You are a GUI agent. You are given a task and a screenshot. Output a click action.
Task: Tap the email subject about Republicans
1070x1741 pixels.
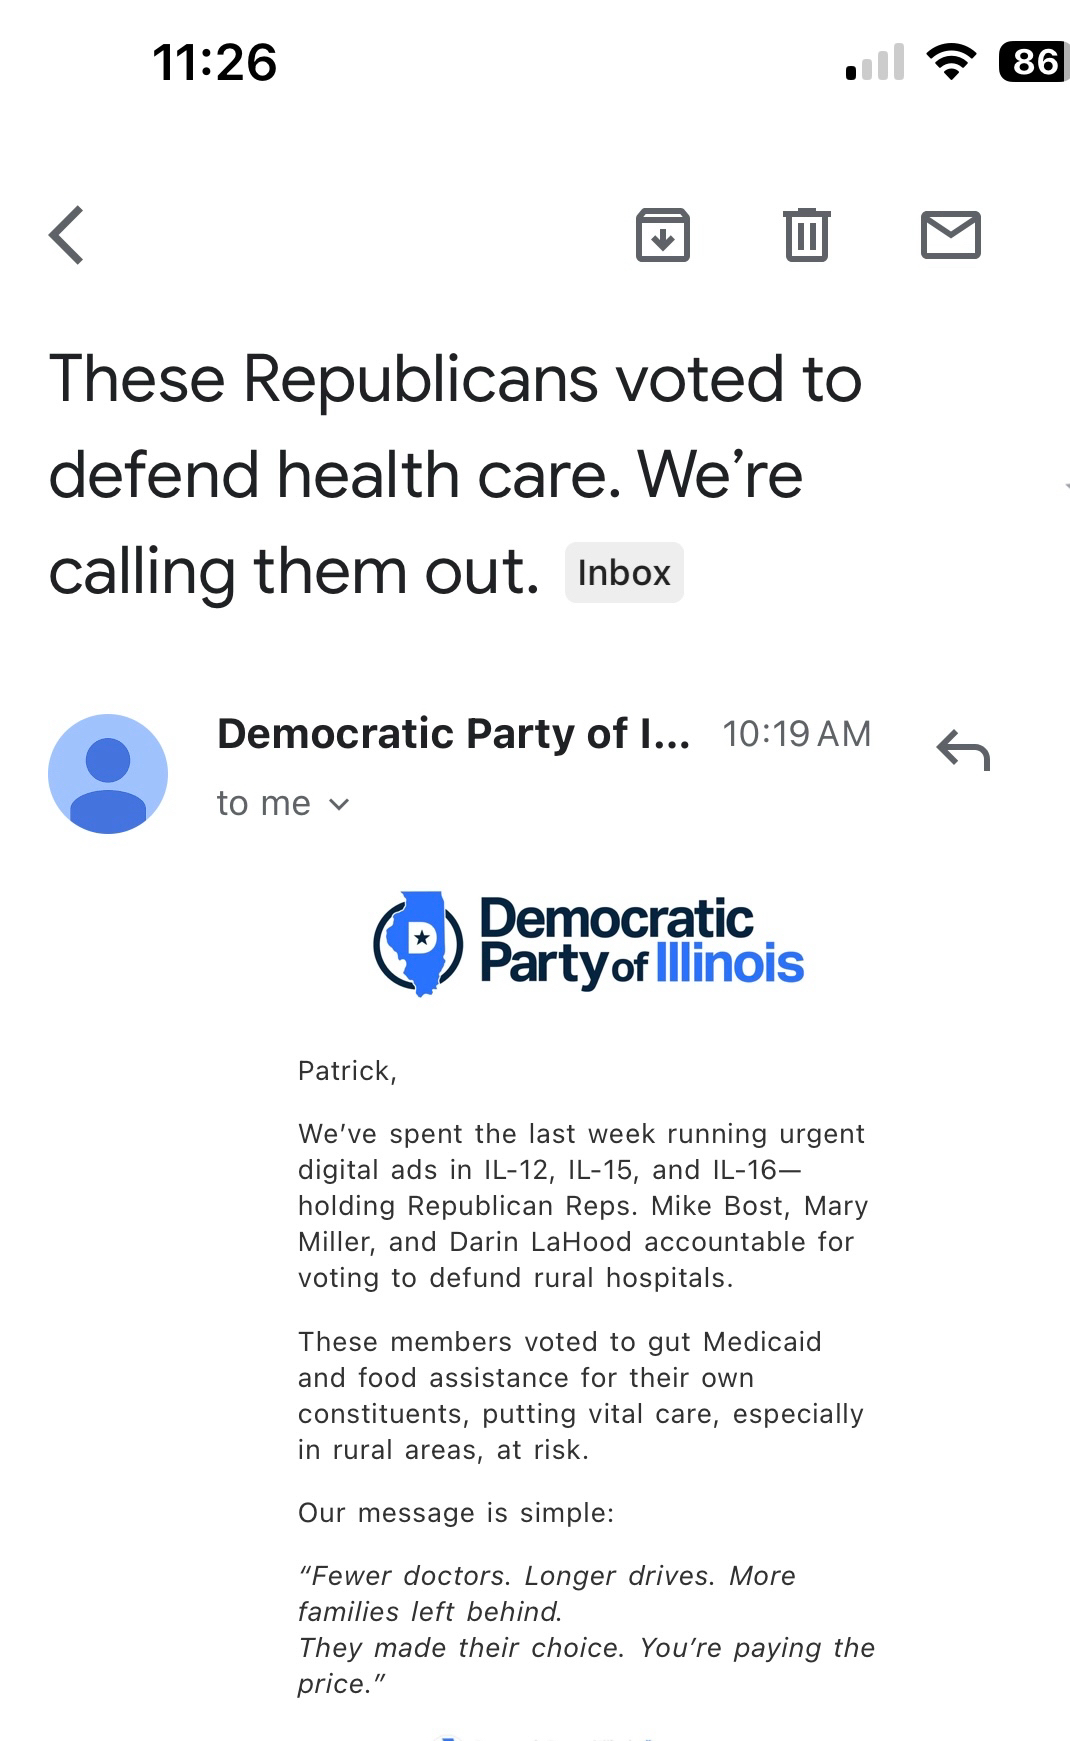pyautogui.click(x=455, y=475)
